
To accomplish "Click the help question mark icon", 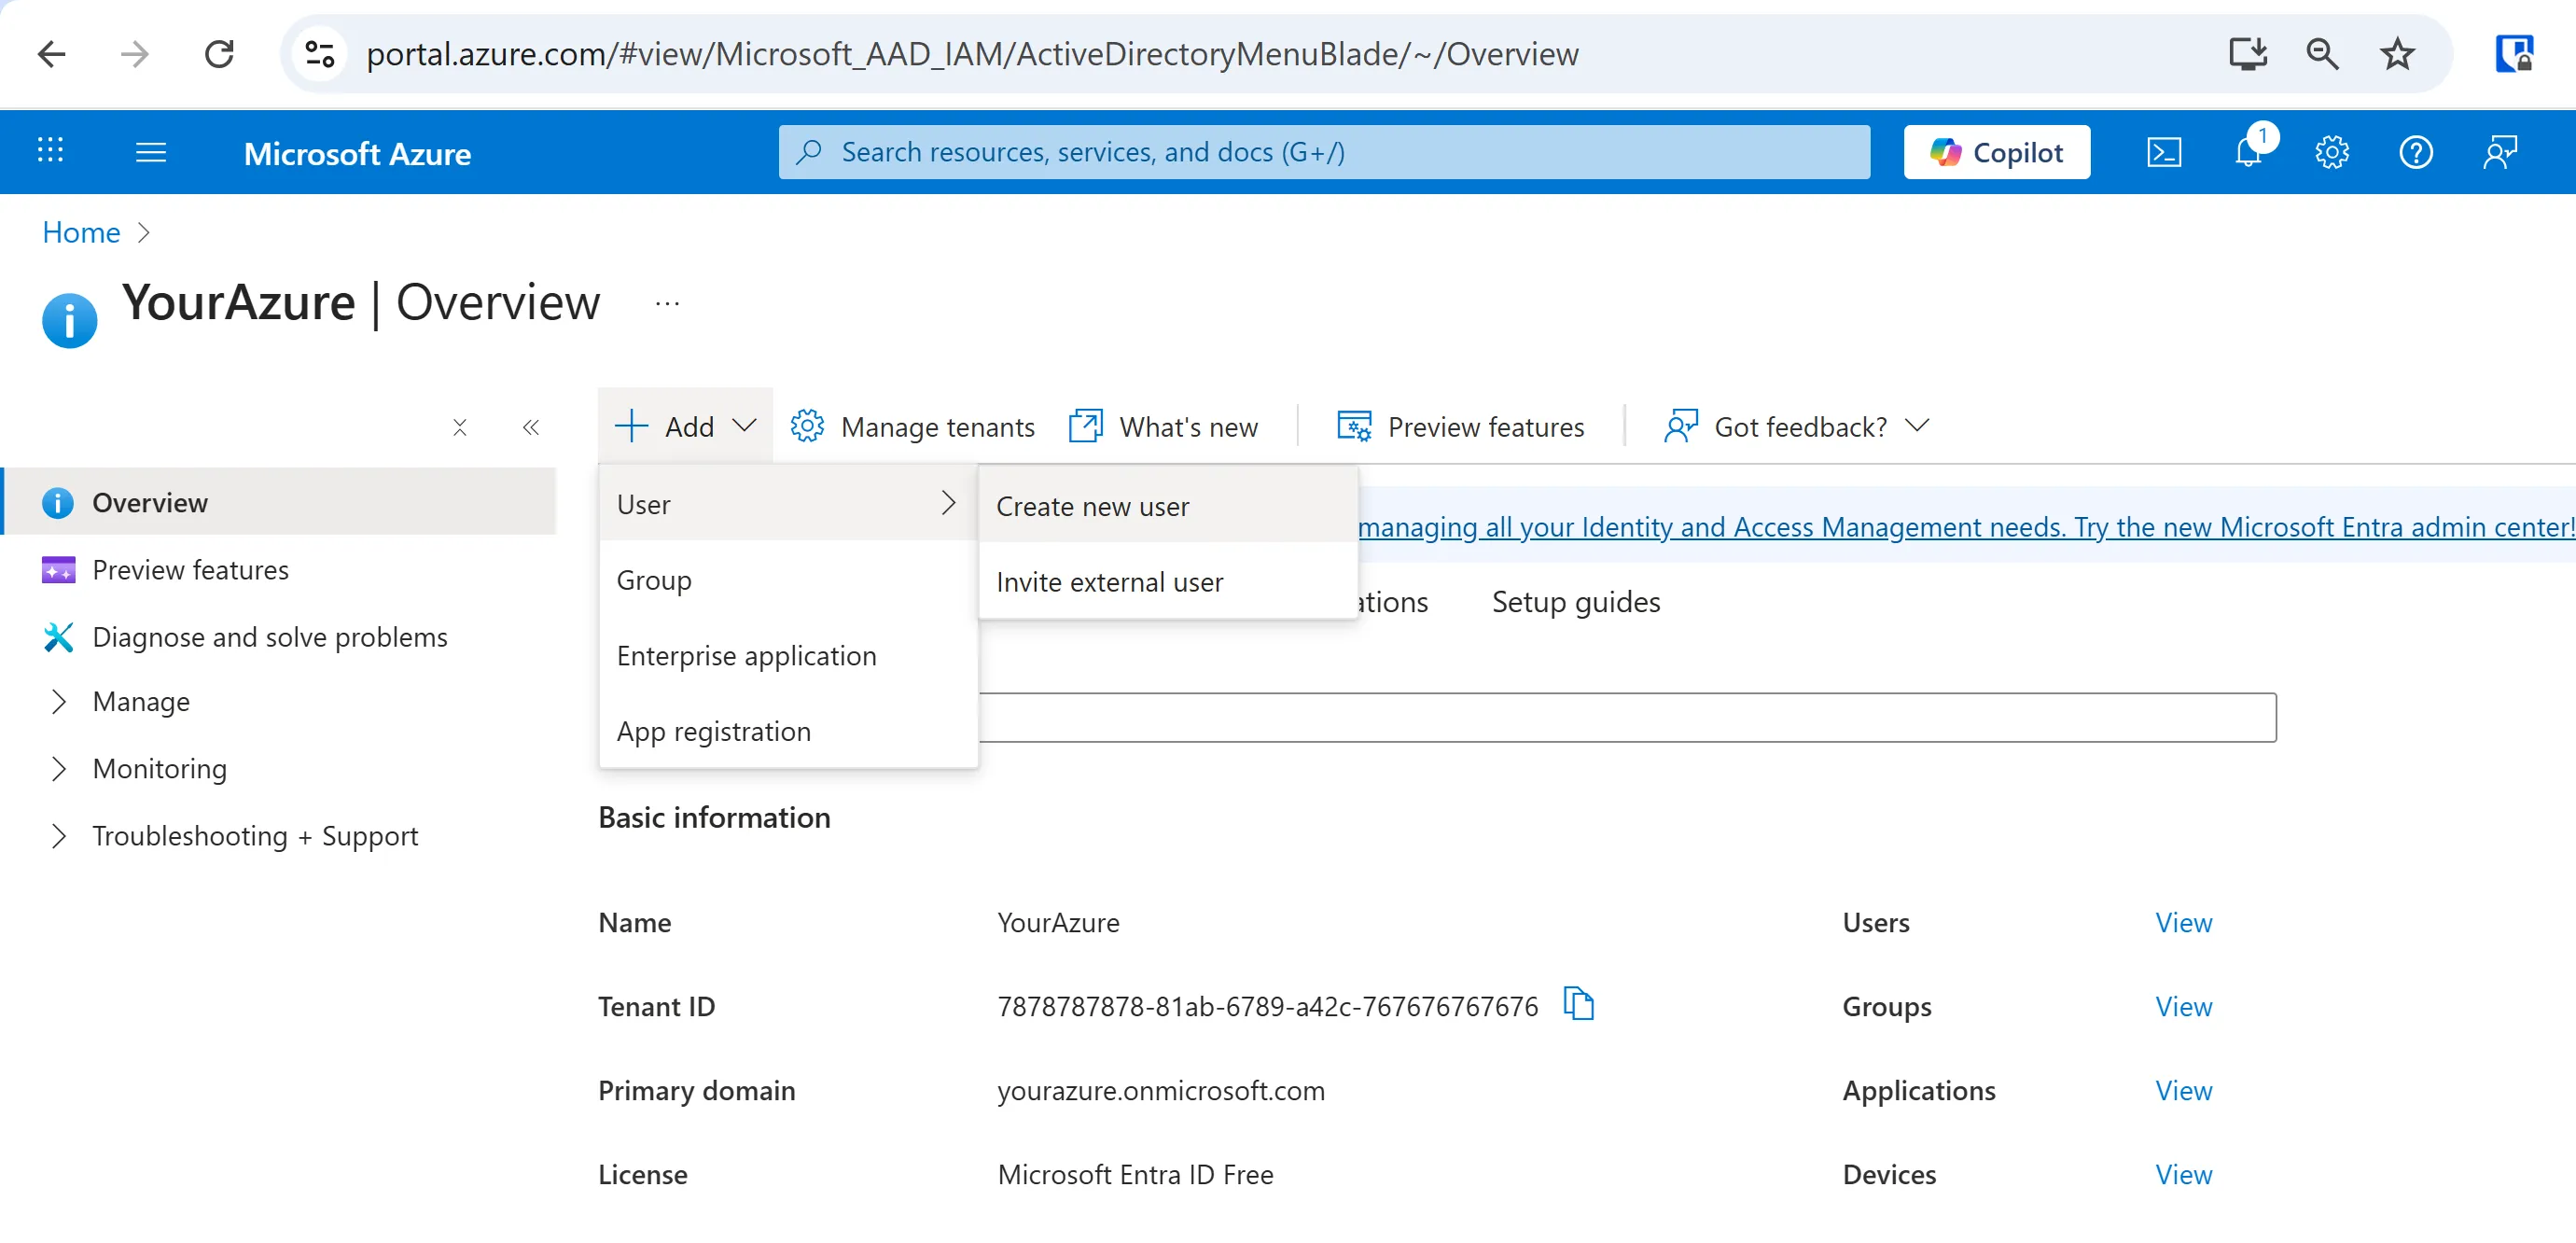I will (2416, 152).
